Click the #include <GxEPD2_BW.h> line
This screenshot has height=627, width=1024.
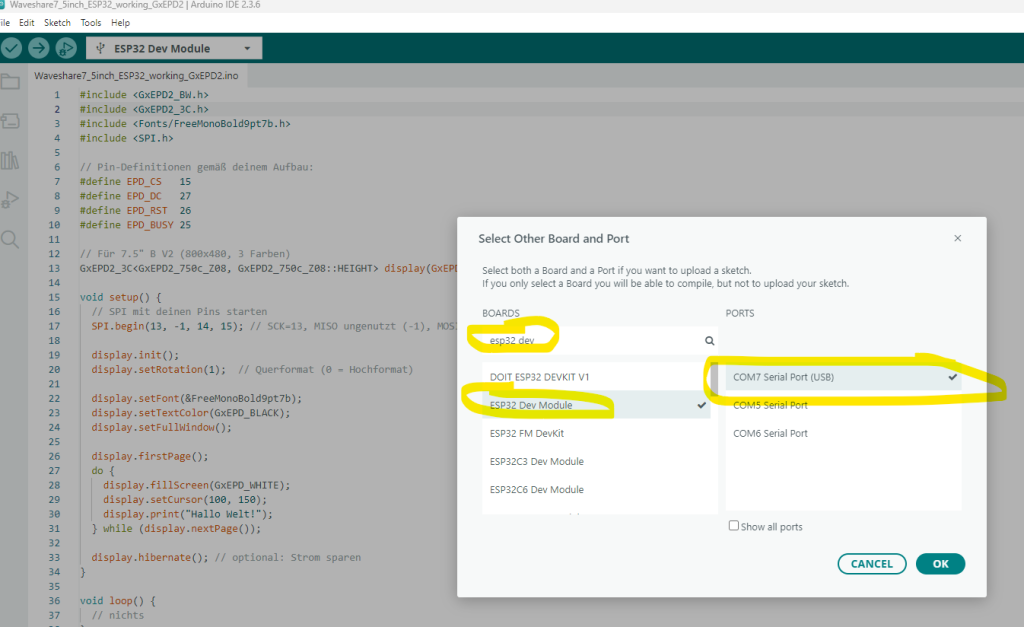(144, 95)
